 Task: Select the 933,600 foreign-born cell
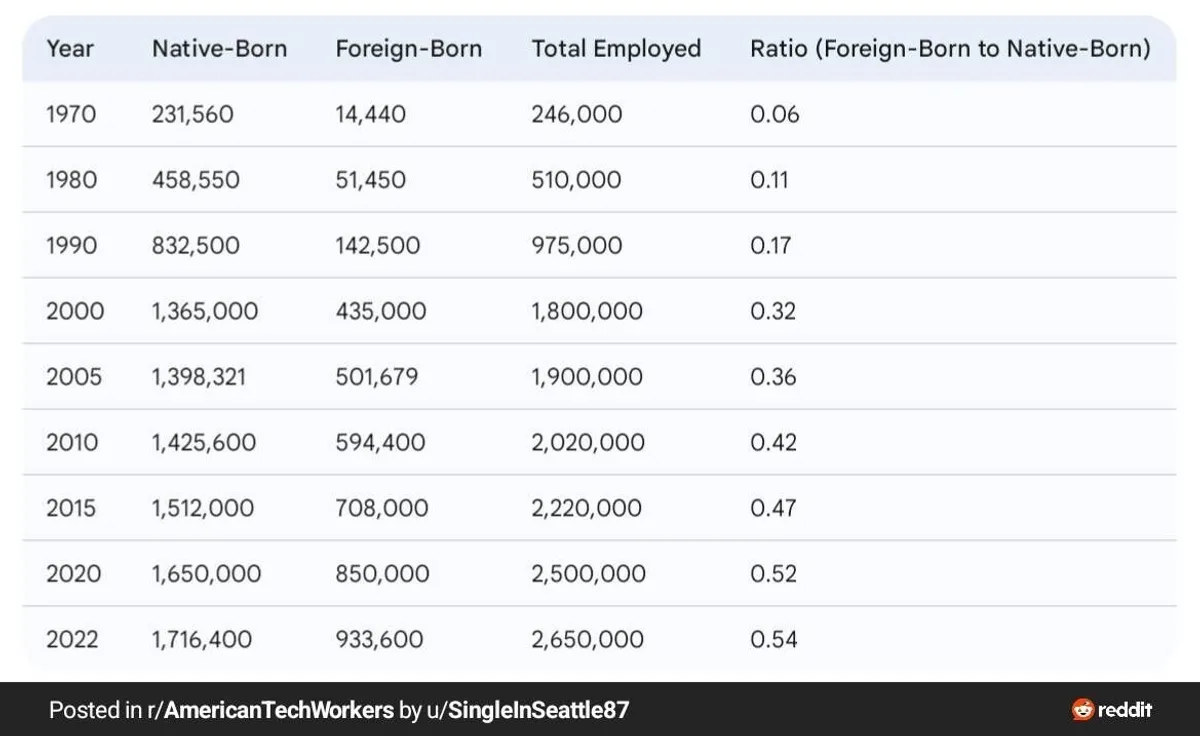click(x=379, y=639)
